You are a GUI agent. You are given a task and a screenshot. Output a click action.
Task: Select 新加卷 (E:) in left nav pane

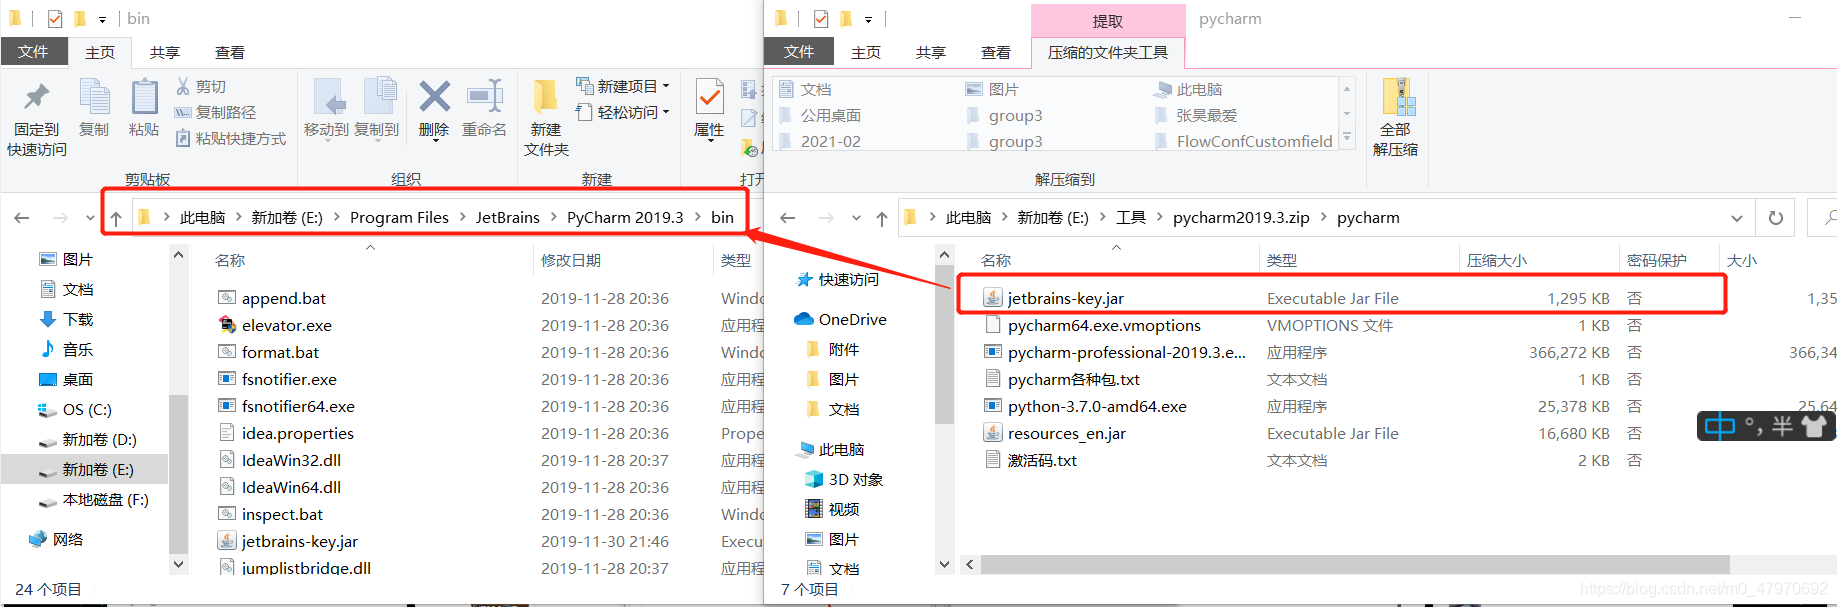click(86, 469)
